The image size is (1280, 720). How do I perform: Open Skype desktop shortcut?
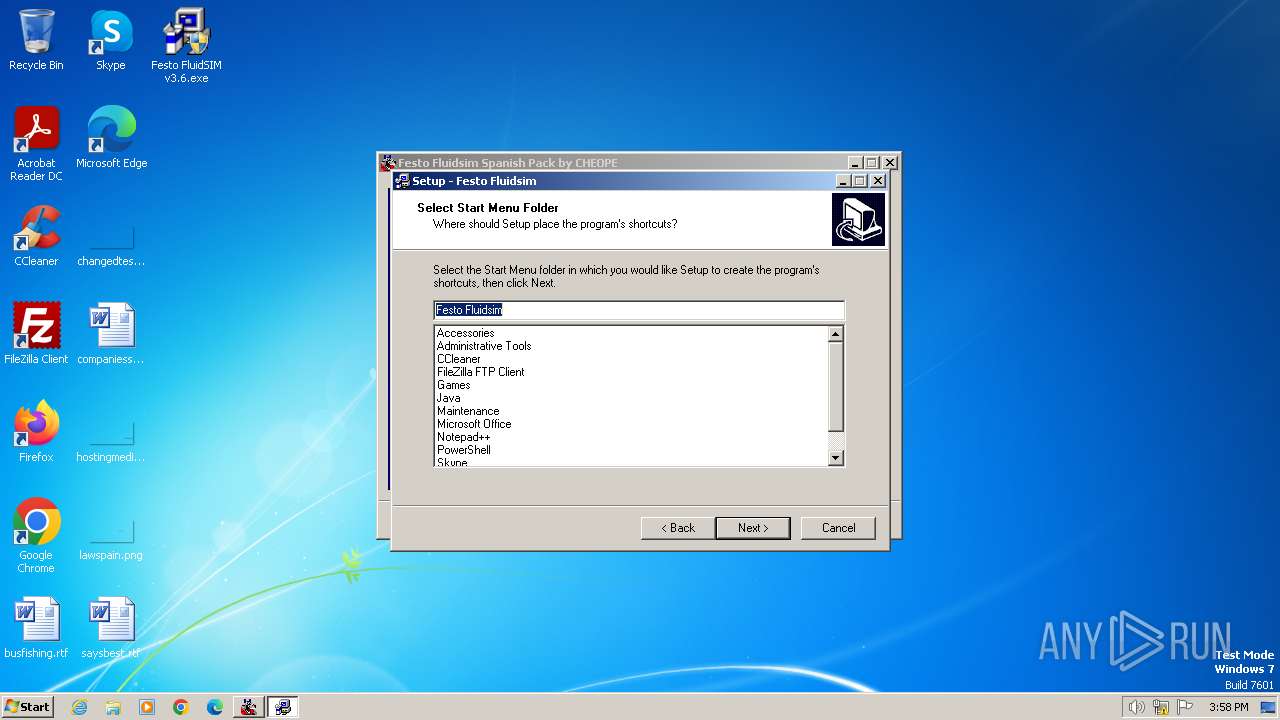click(x=110, y=40)
